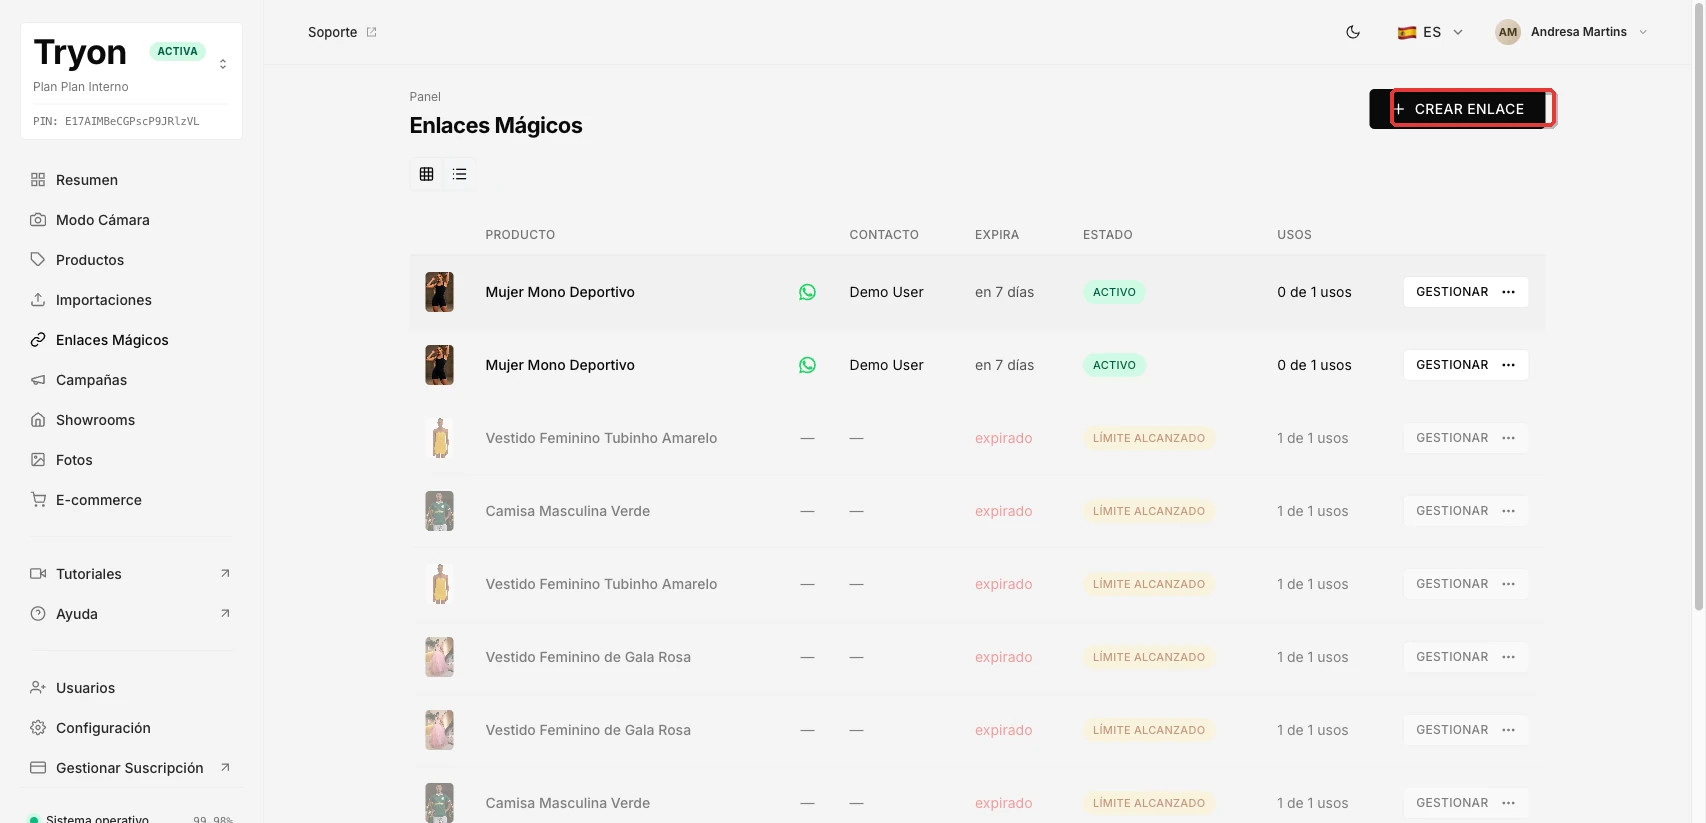Go to Usuarios

click(x=131, y=688)
